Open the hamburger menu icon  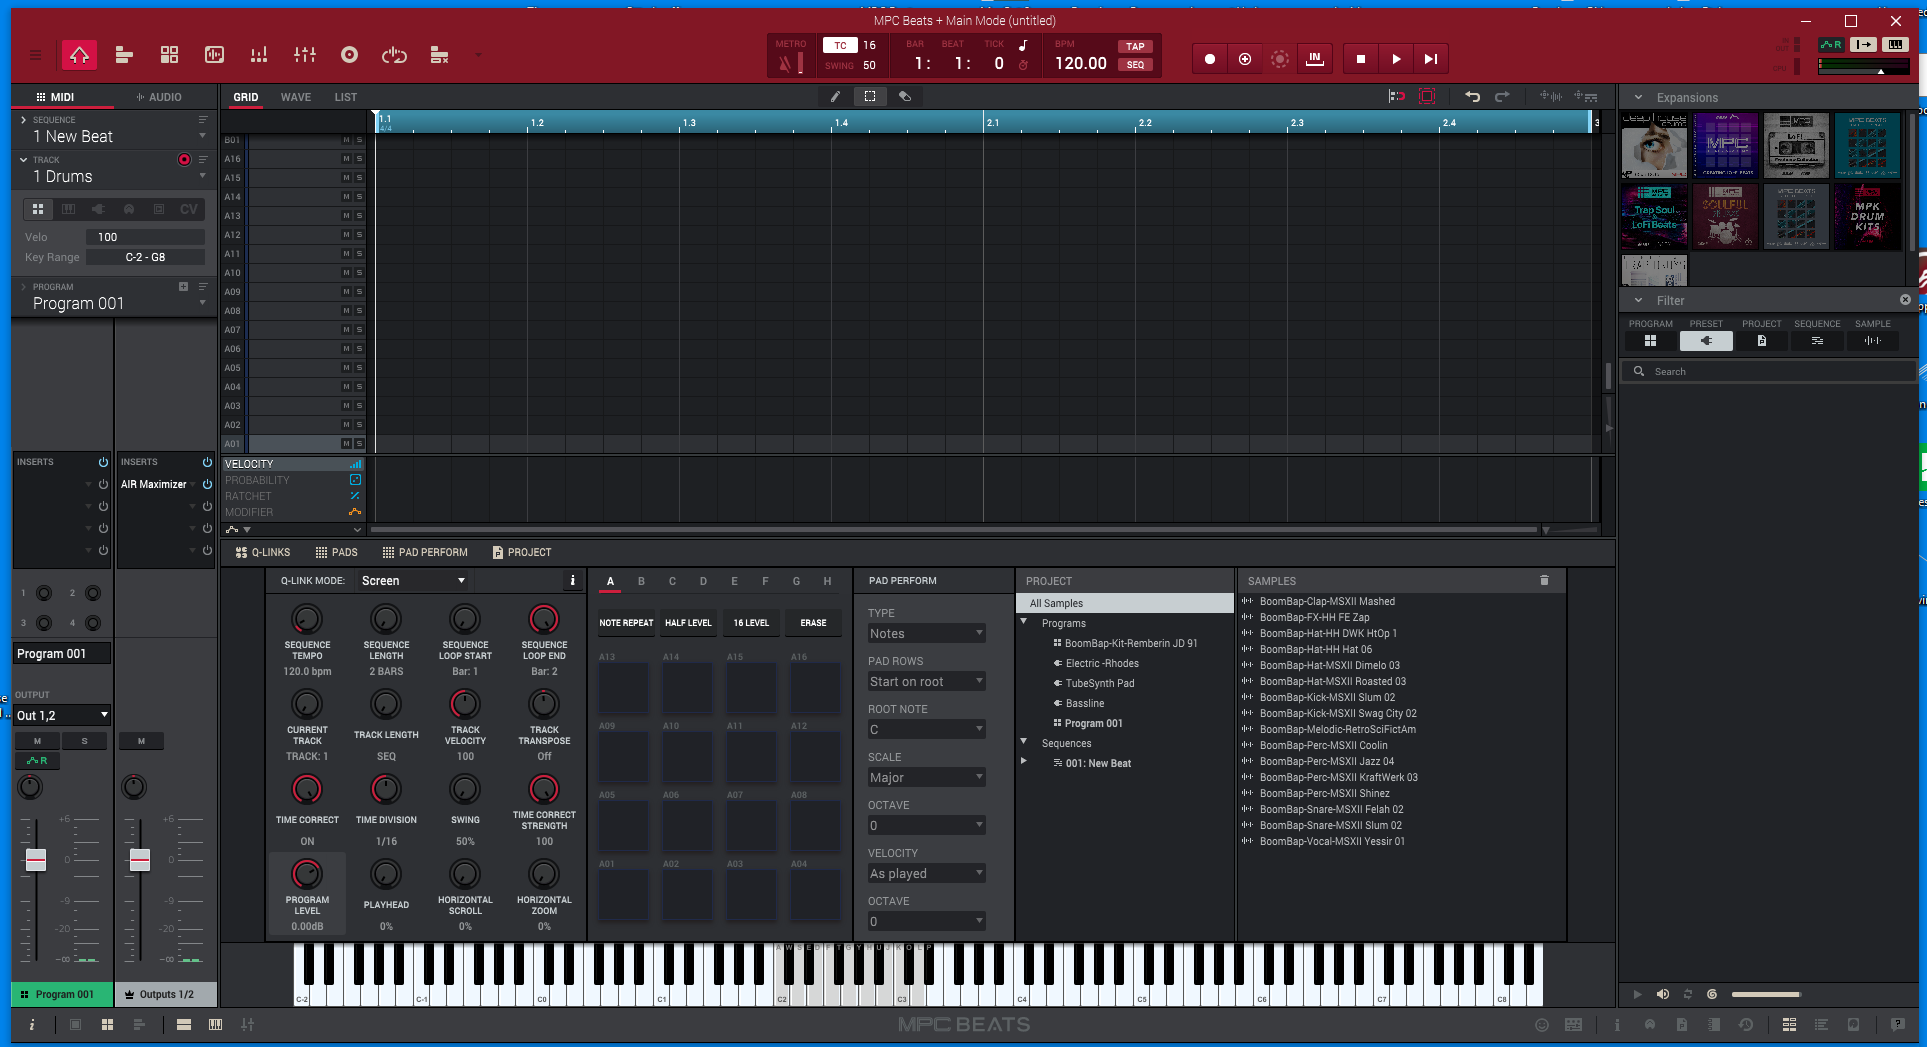(35, 56)
